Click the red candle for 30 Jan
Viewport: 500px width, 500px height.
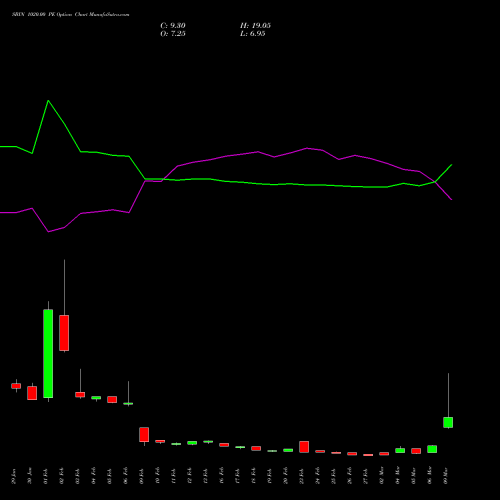pos(32,393)
